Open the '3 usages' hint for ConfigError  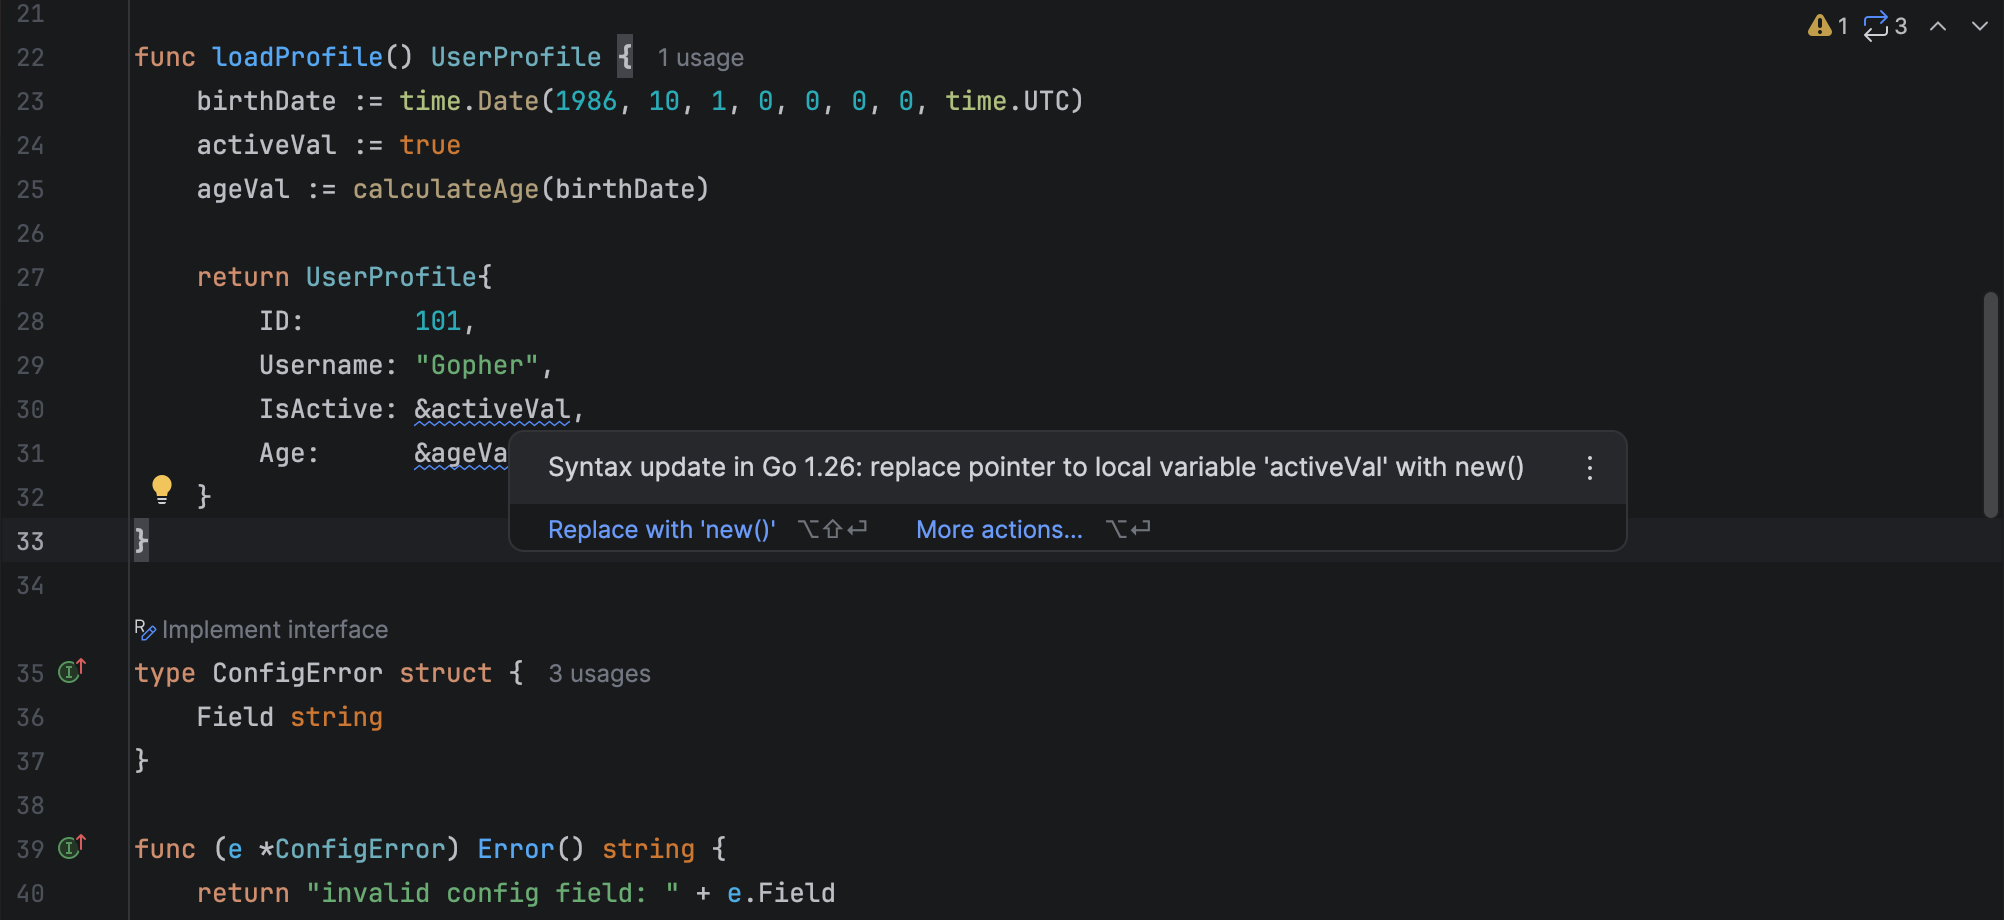(x=599, y=674)
